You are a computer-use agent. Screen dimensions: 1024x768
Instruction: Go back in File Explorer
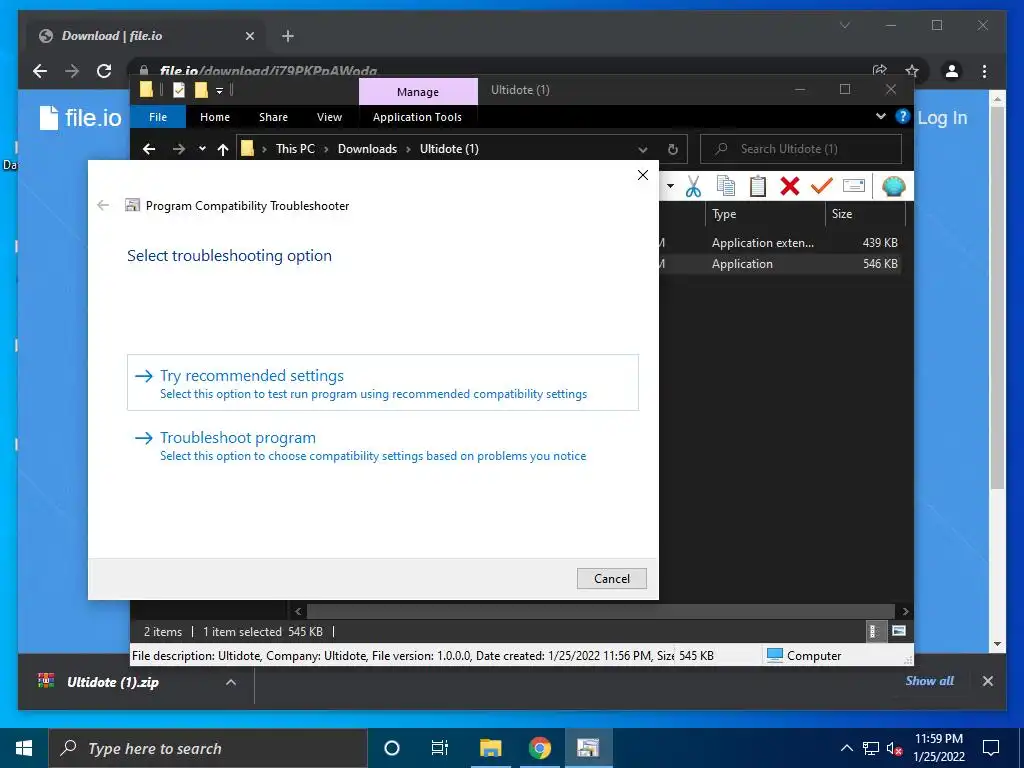tap(149, 150)
